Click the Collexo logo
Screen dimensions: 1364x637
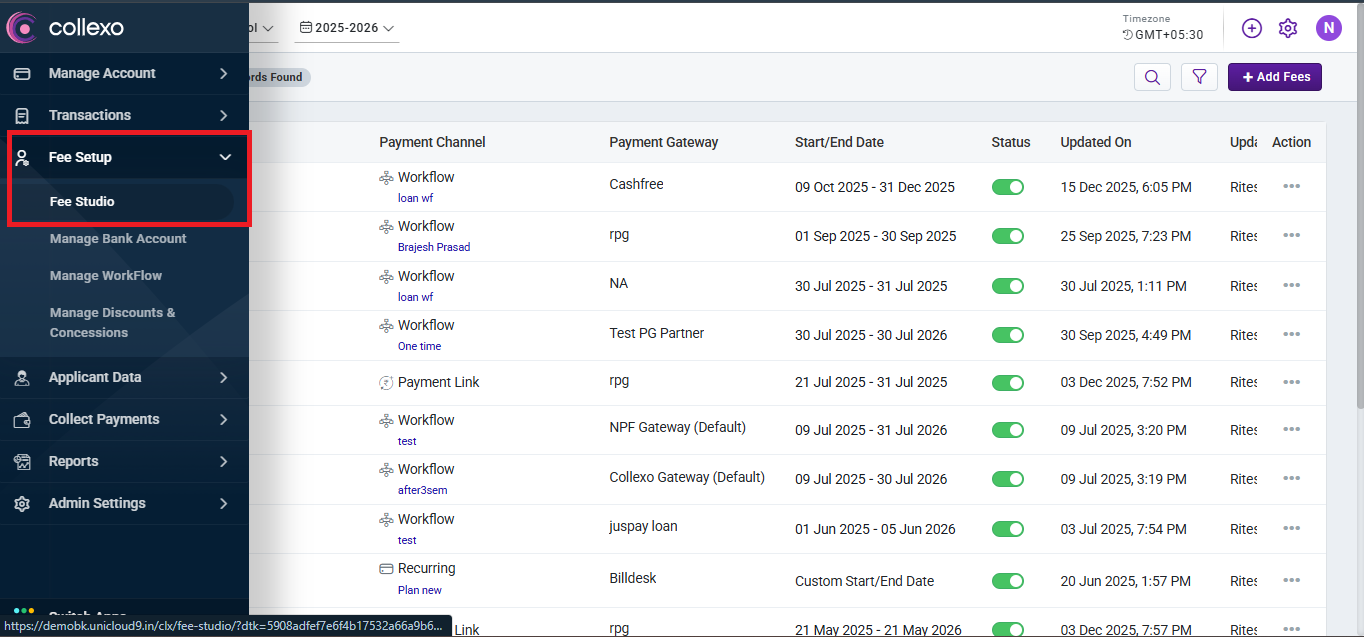pyautogui.click(x=66, y=28)
